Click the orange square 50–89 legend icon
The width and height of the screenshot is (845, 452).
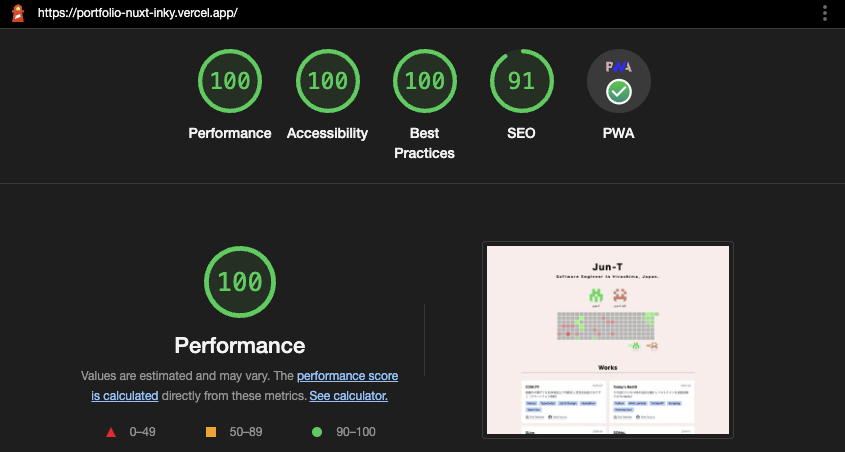pos(211,432)
